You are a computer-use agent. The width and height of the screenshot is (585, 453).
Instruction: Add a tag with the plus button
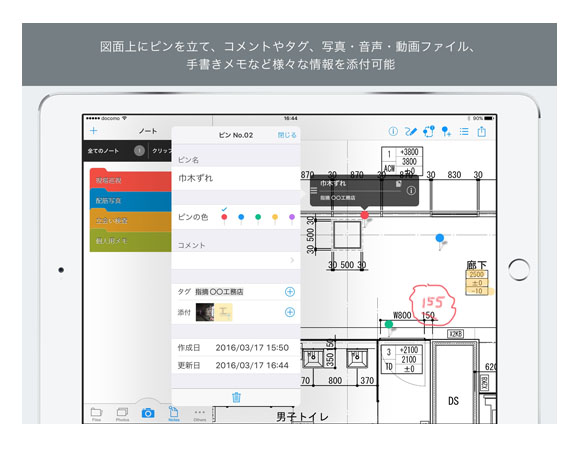tap(290, 292)
